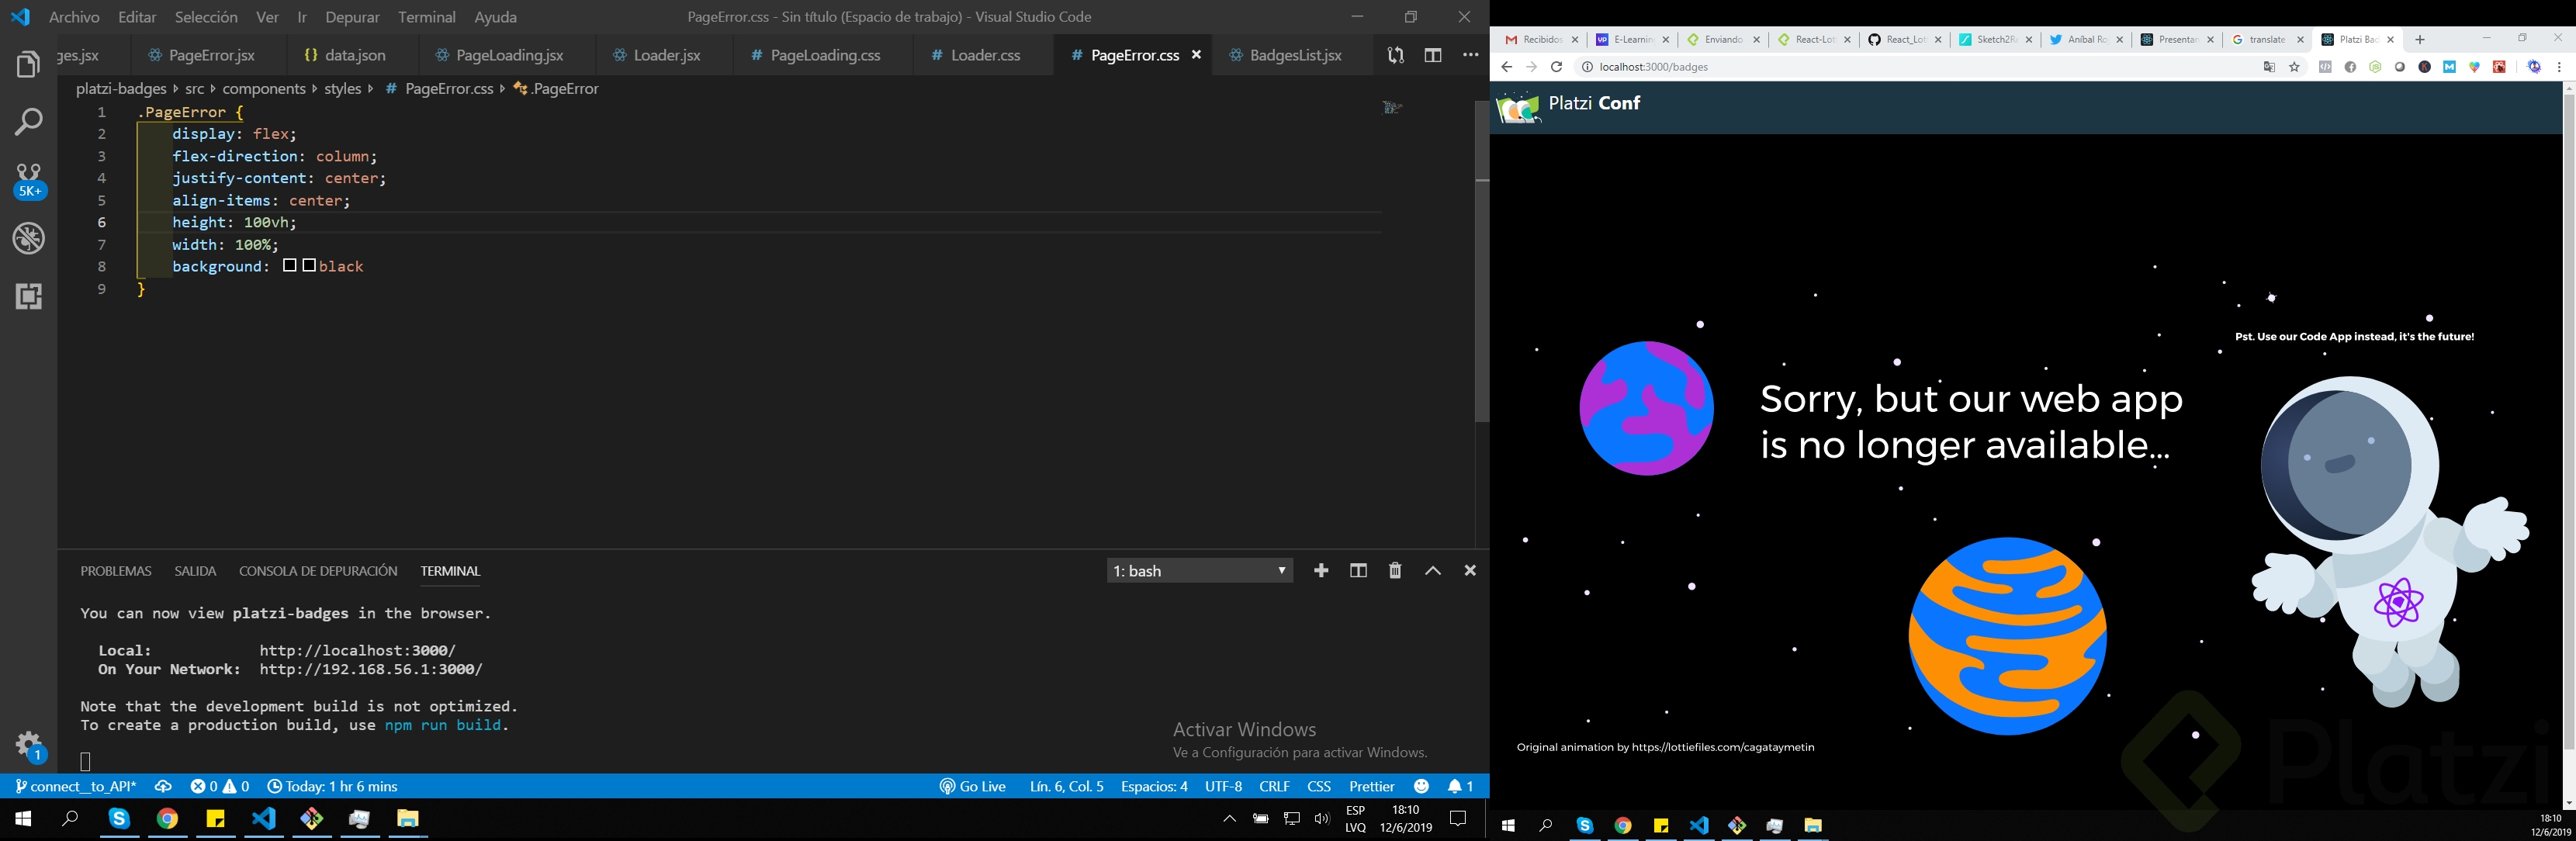Click Today 1 hr 6 mins time tracker

332,786
